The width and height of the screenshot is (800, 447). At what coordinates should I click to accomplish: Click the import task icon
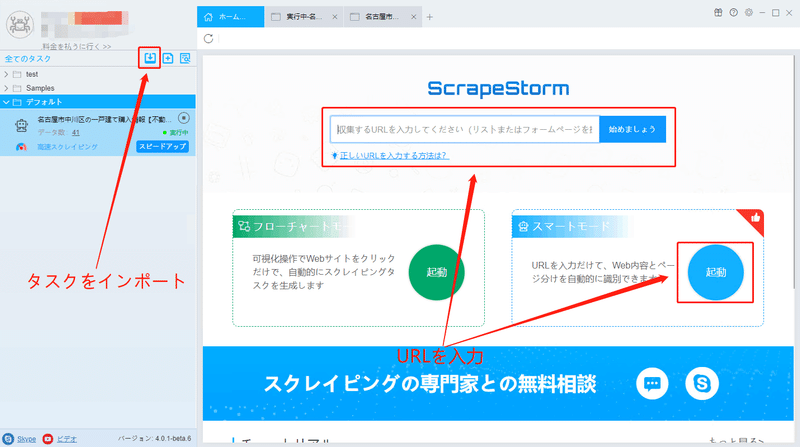point(149,58)
